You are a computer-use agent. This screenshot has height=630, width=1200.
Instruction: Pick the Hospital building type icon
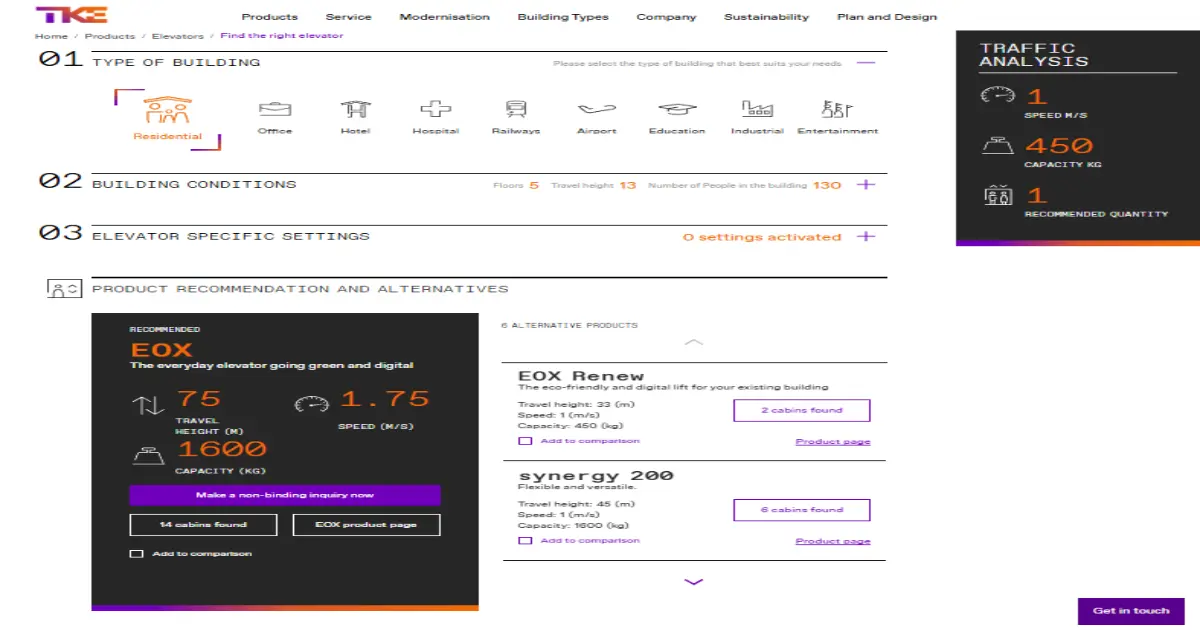[x=436, y=109]
